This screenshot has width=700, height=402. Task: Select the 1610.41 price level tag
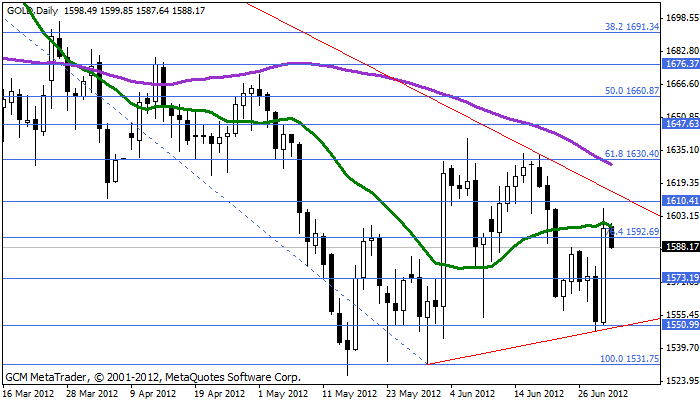coord(680,202)
